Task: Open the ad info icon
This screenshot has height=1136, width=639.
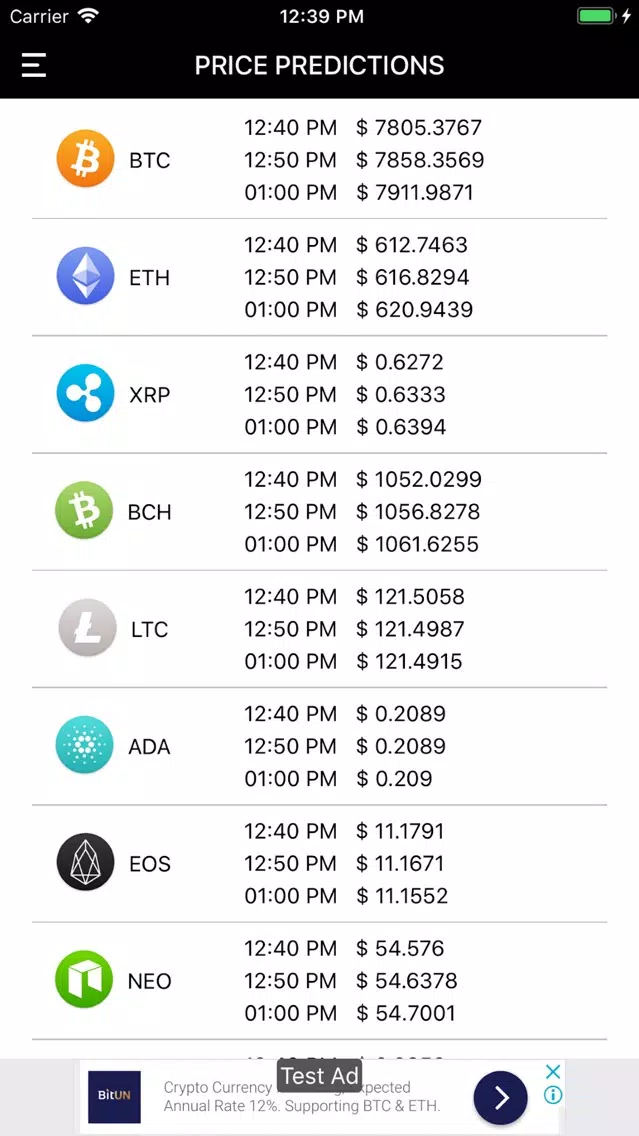Action: (x=553, y=1095)
